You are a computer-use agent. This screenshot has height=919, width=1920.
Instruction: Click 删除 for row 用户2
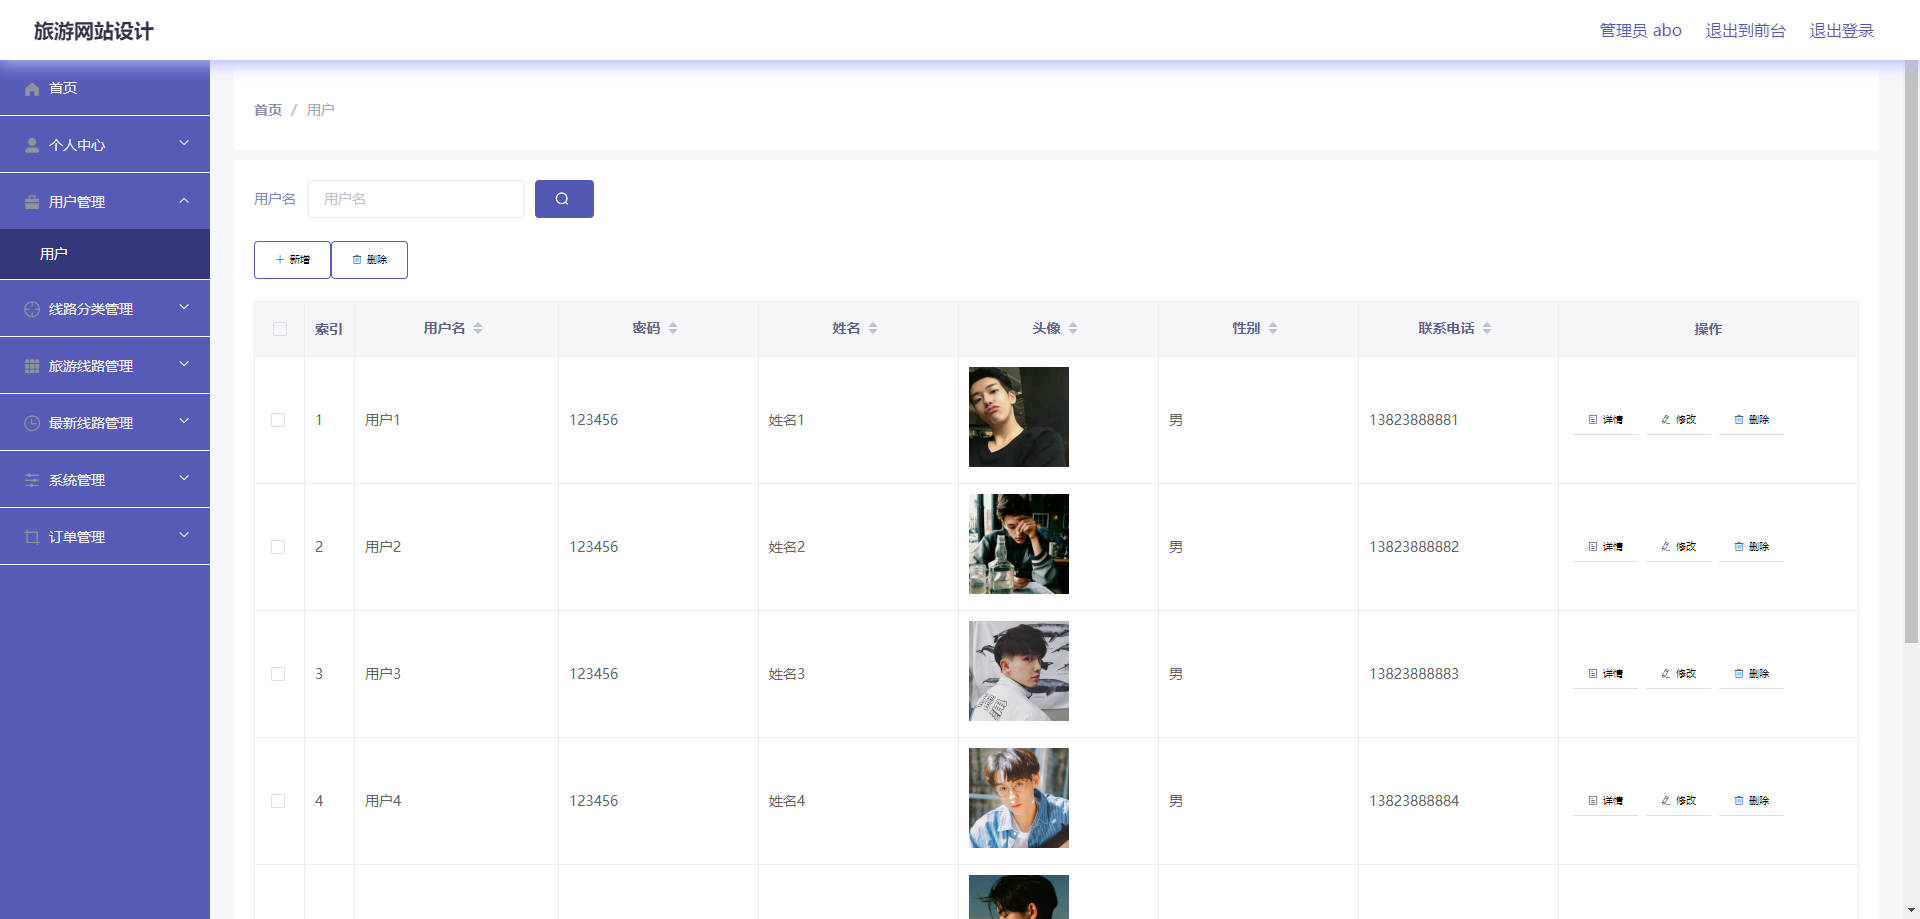point(1751,547)
